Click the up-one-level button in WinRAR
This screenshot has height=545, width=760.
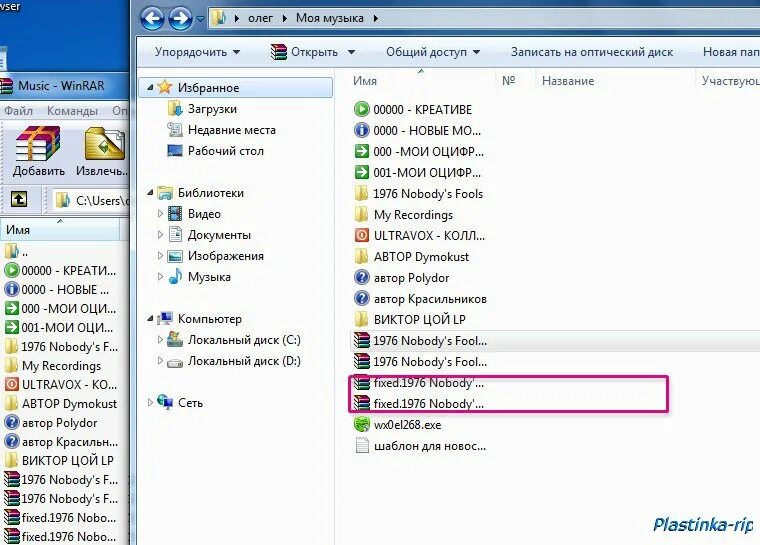click(19, 199)
